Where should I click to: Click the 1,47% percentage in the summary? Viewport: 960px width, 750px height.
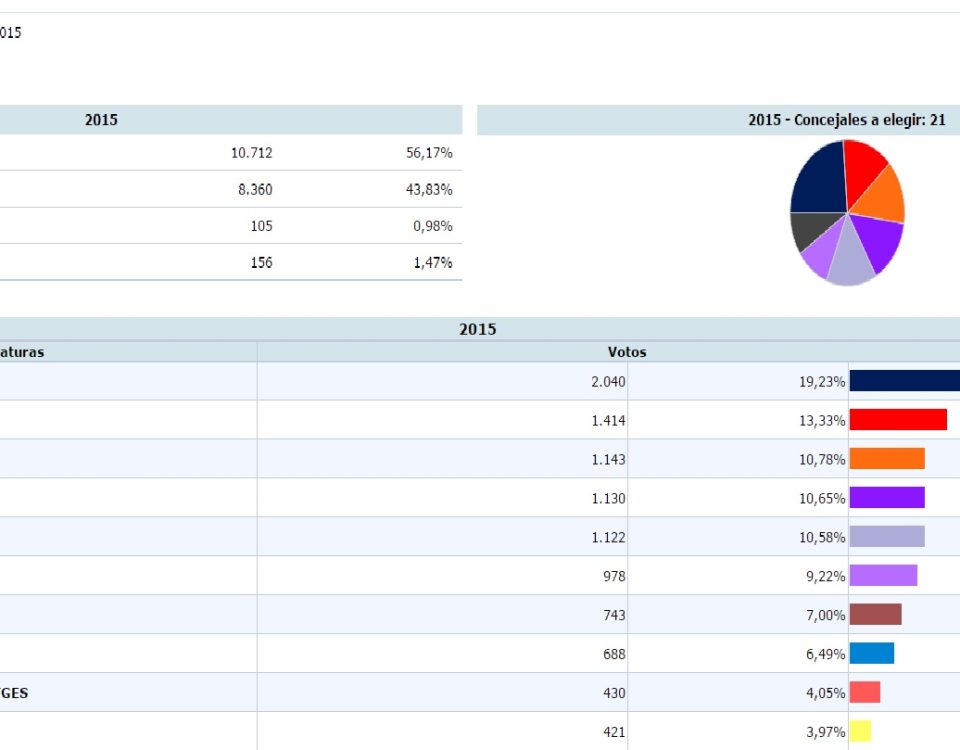pos(432,262)
